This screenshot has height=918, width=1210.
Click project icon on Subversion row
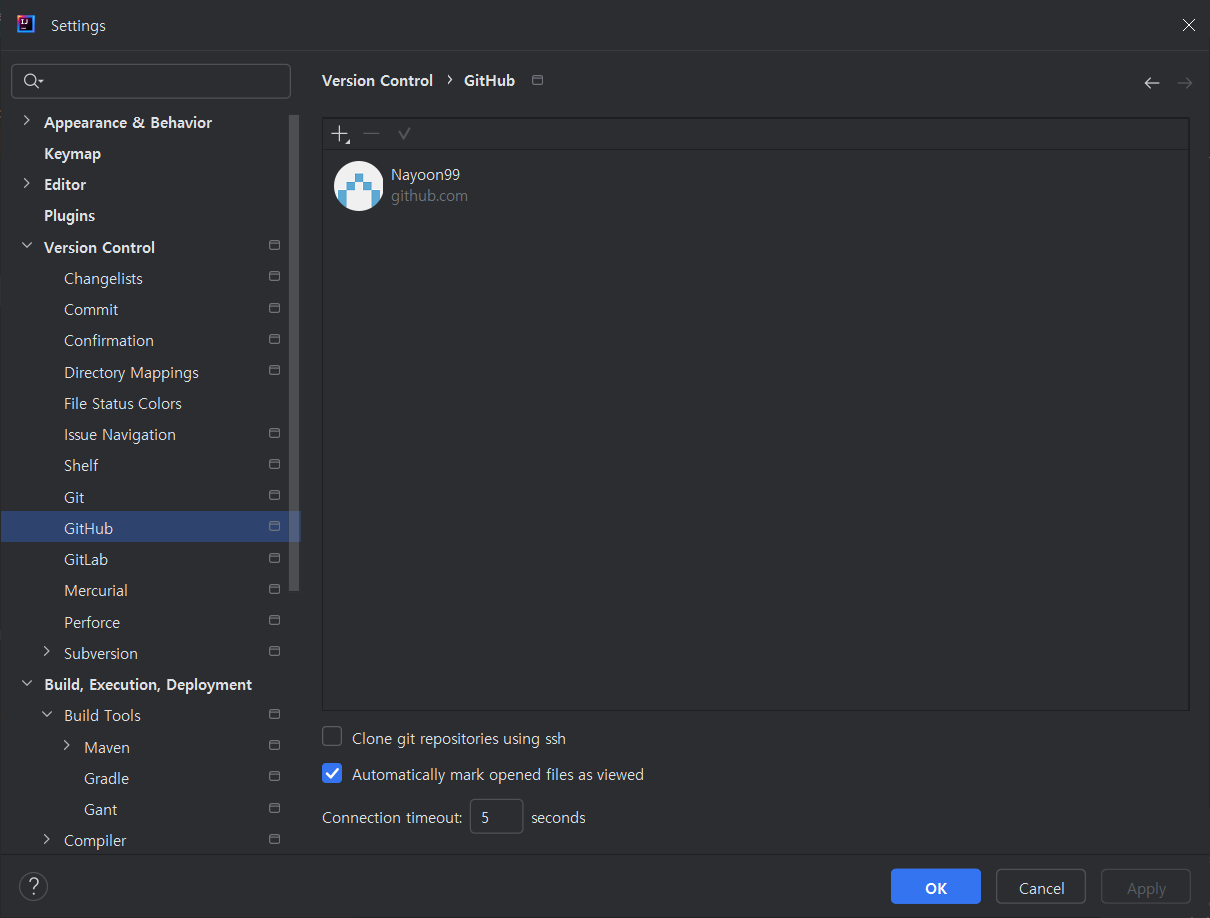coord(274,652)
